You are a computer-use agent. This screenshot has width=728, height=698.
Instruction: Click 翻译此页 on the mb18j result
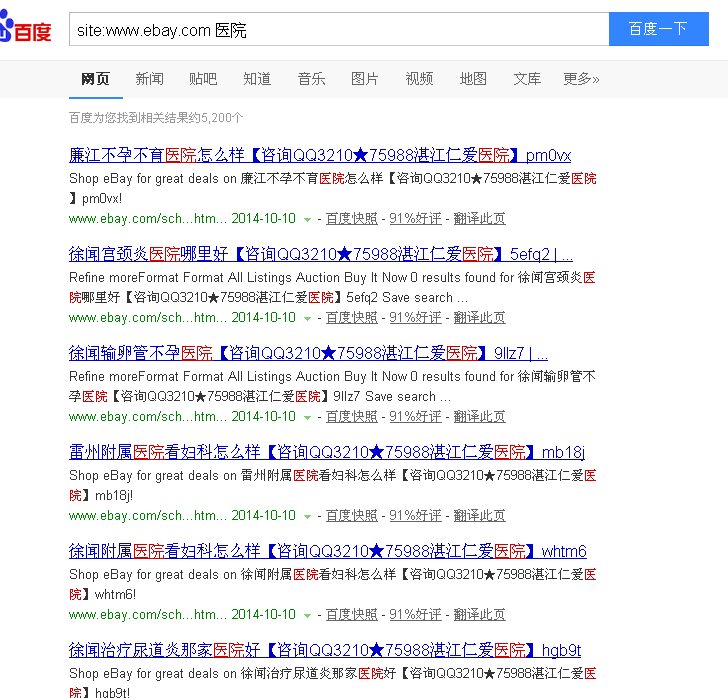[480, 515]
